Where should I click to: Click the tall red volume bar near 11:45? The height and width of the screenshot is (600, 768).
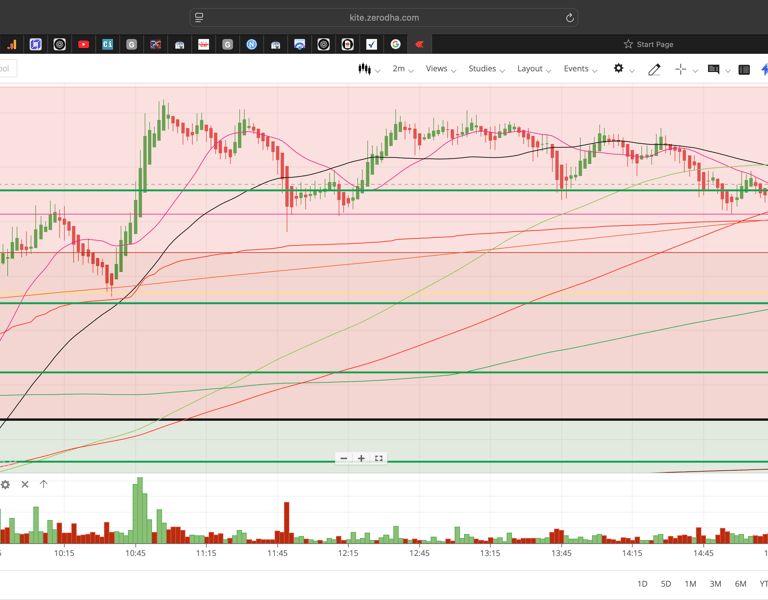pos(287,523)
